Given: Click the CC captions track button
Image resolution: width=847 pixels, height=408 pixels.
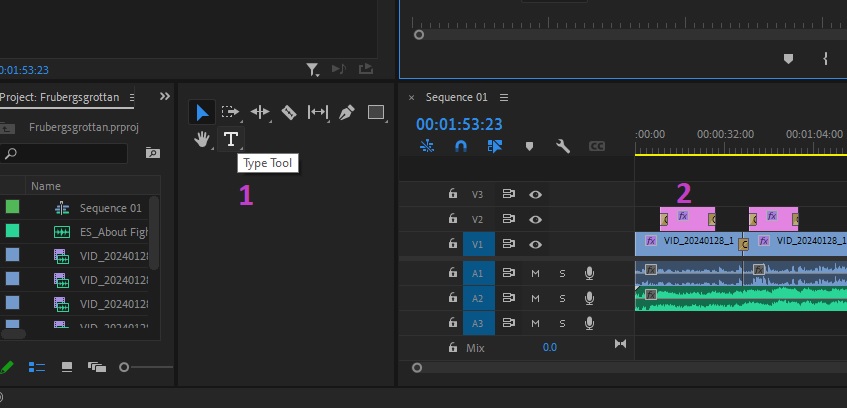Looking at the screenshot, I should click(596, 146).
